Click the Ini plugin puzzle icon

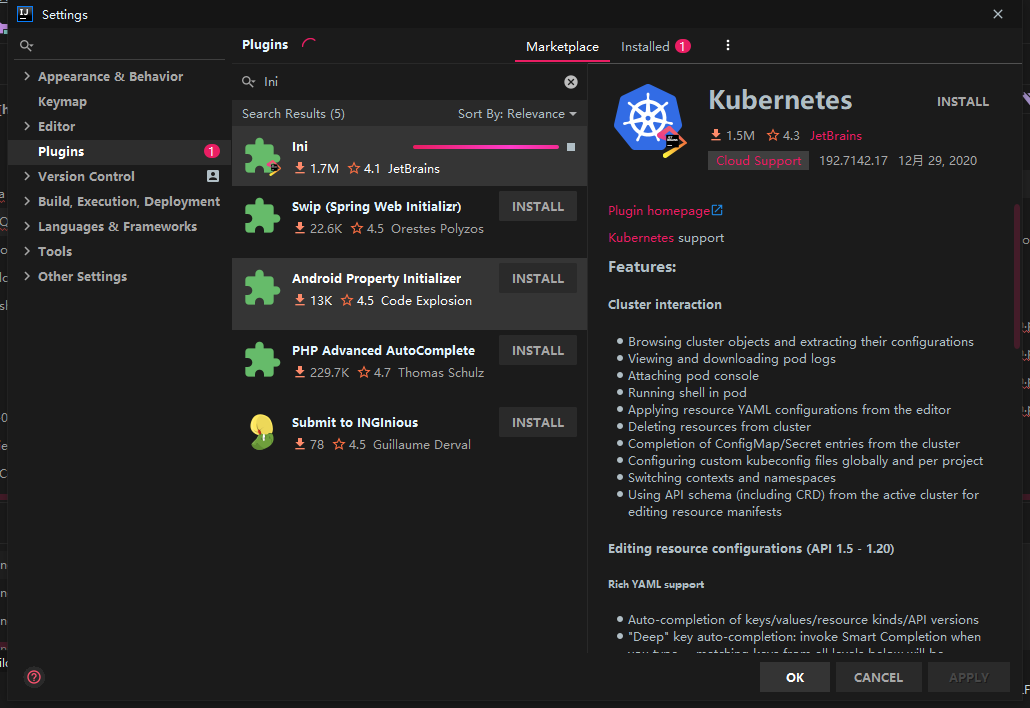tap(262, 156)
